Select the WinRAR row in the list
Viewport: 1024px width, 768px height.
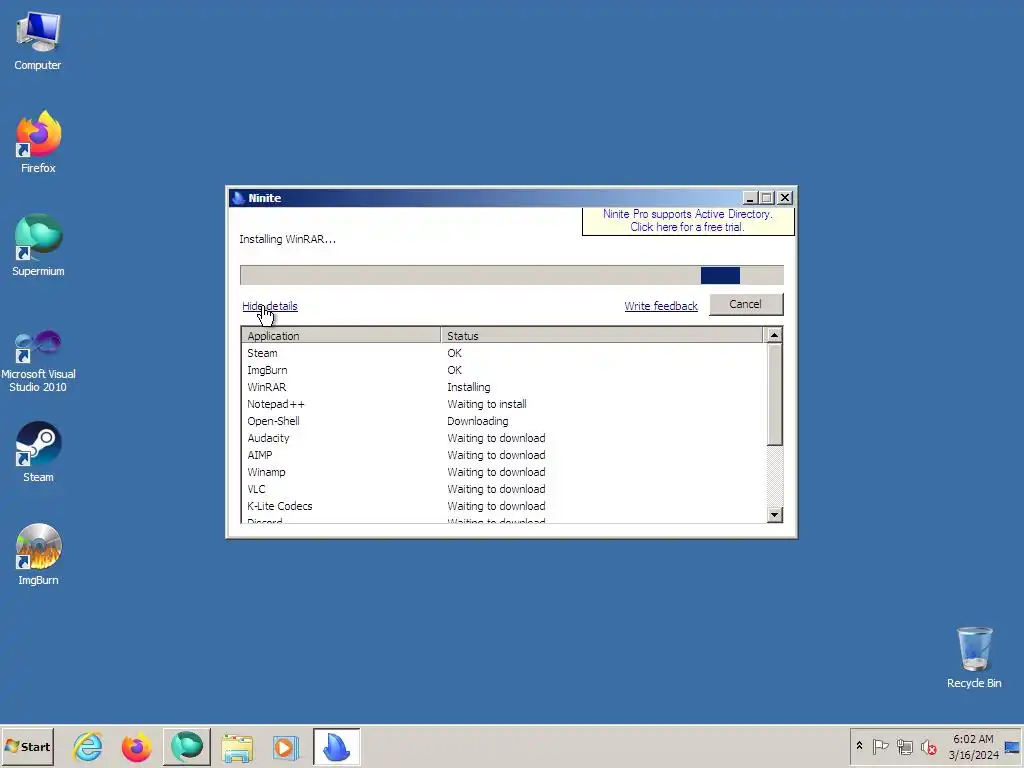(502, 387)
